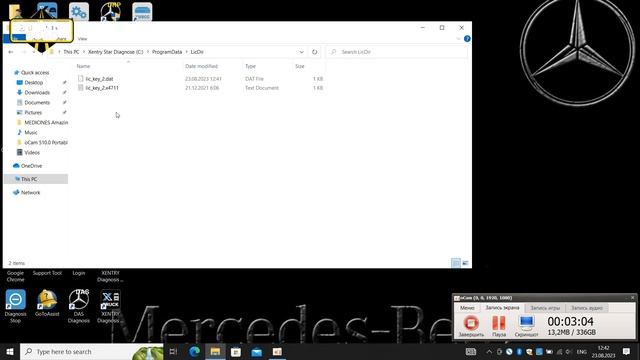Select the lic_key_2.x4711 text document
Image resolution: width=640 pixels, height=360 pixels.
(102, 88)
